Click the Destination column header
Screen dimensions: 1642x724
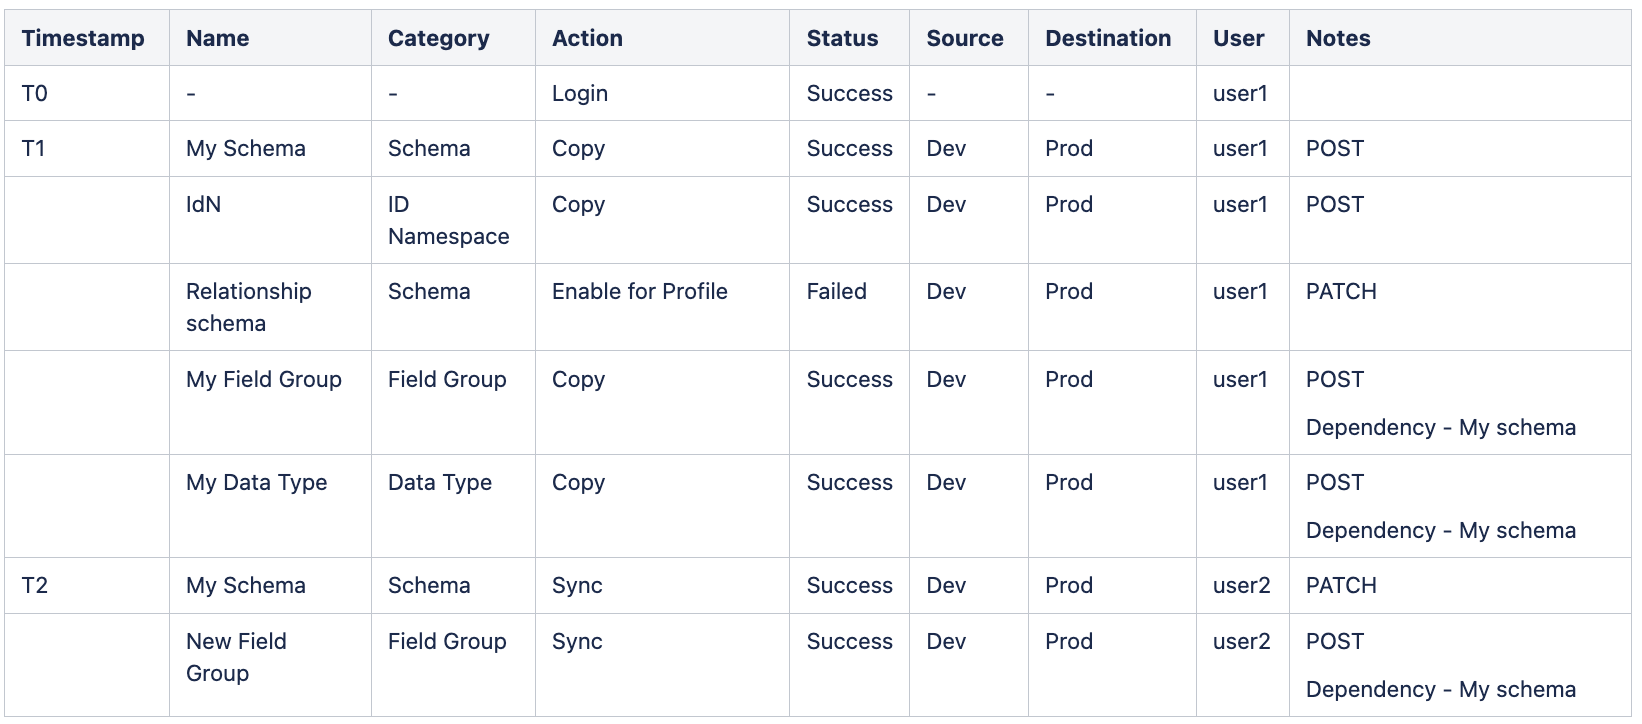(x=1107, y=38)
